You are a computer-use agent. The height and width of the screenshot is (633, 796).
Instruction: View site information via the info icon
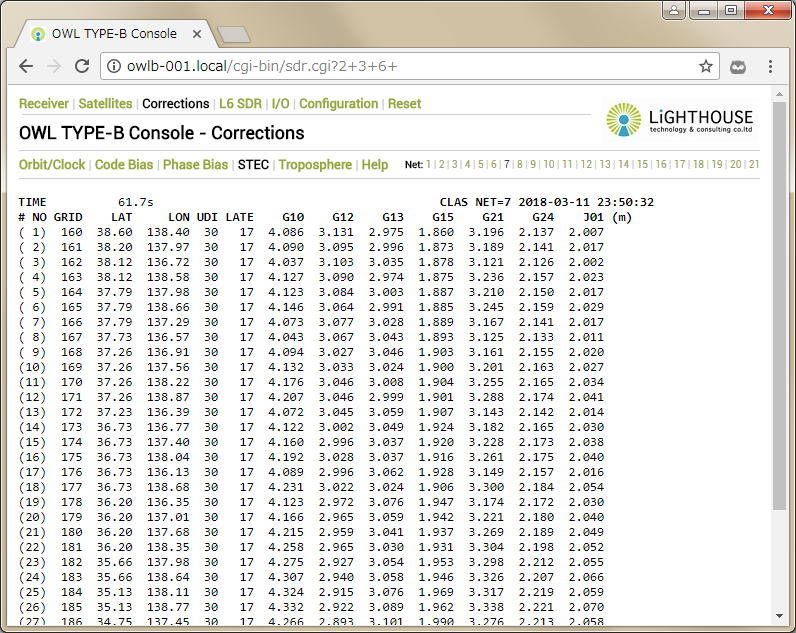tap(112, 66)
